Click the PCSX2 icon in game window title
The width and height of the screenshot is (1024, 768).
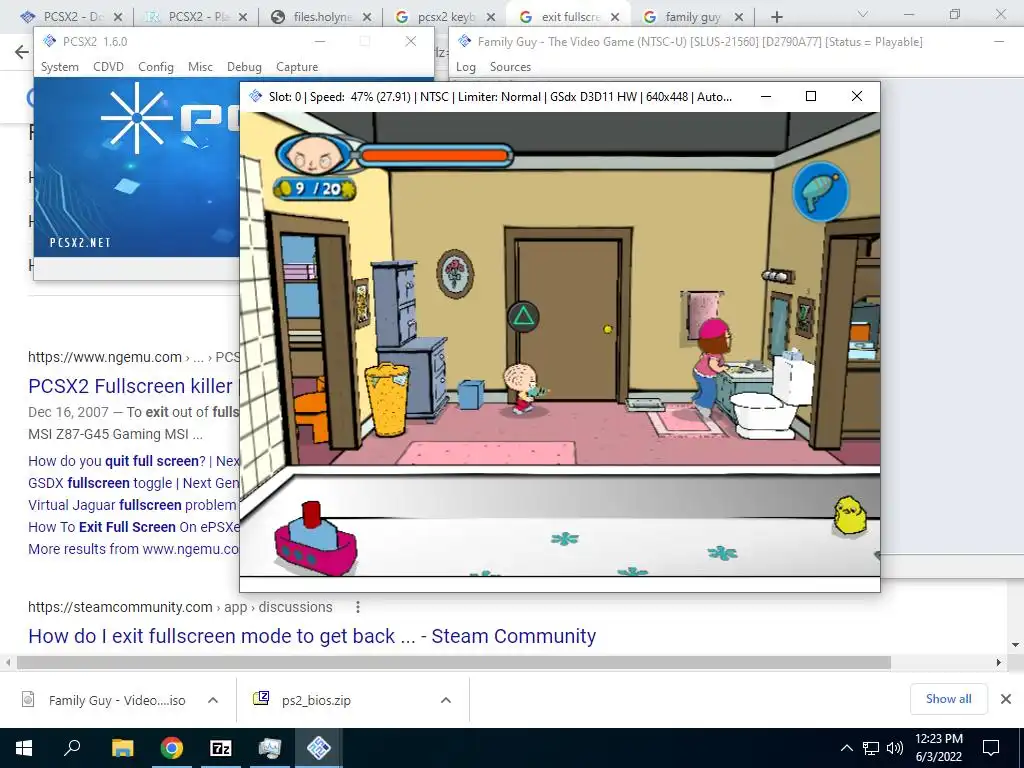coord(256,97)
